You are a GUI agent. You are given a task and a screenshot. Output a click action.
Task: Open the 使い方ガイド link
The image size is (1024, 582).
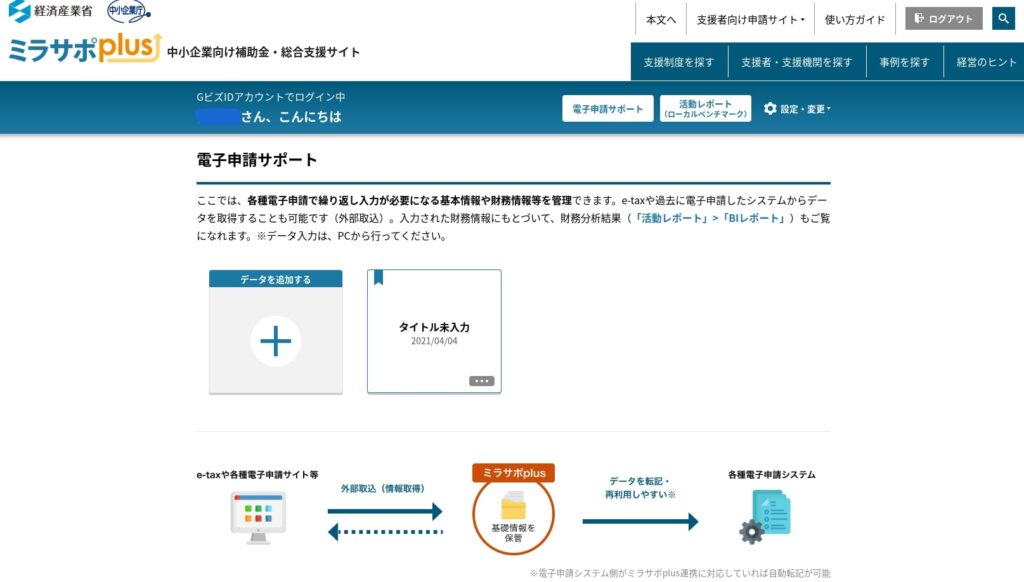(x=855, y=20)
